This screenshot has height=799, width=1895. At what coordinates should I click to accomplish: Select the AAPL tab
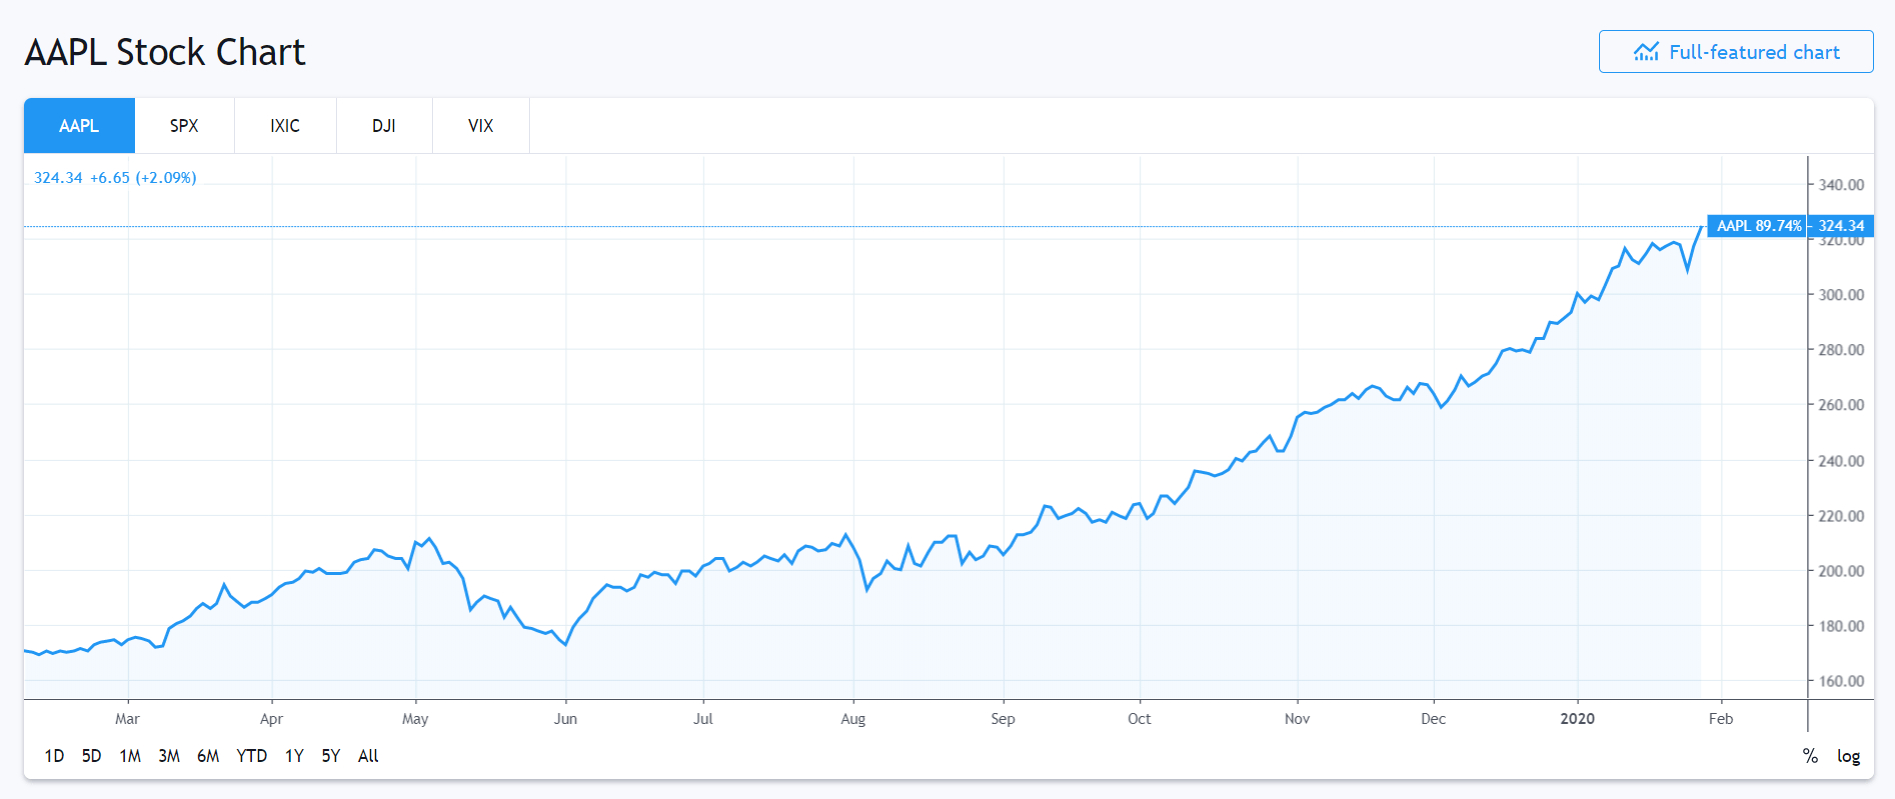click(79, 126)
